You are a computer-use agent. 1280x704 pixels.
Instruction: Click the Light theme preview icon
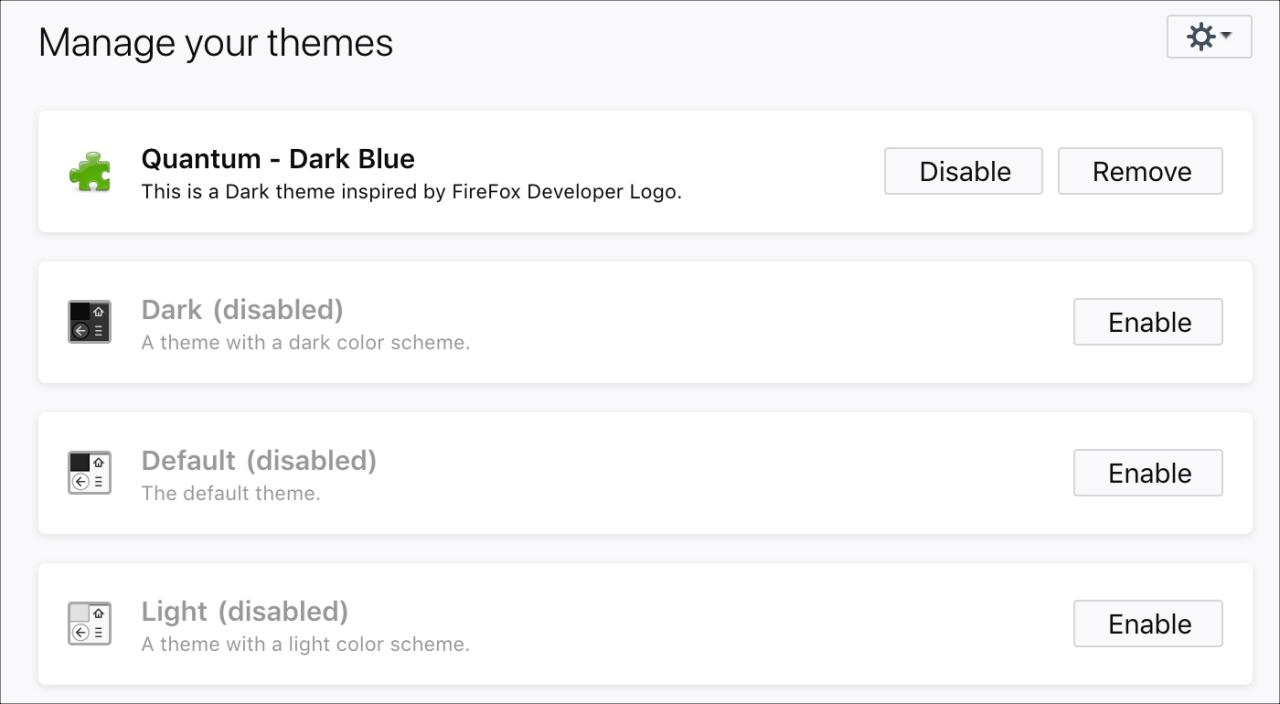[89, 624]
